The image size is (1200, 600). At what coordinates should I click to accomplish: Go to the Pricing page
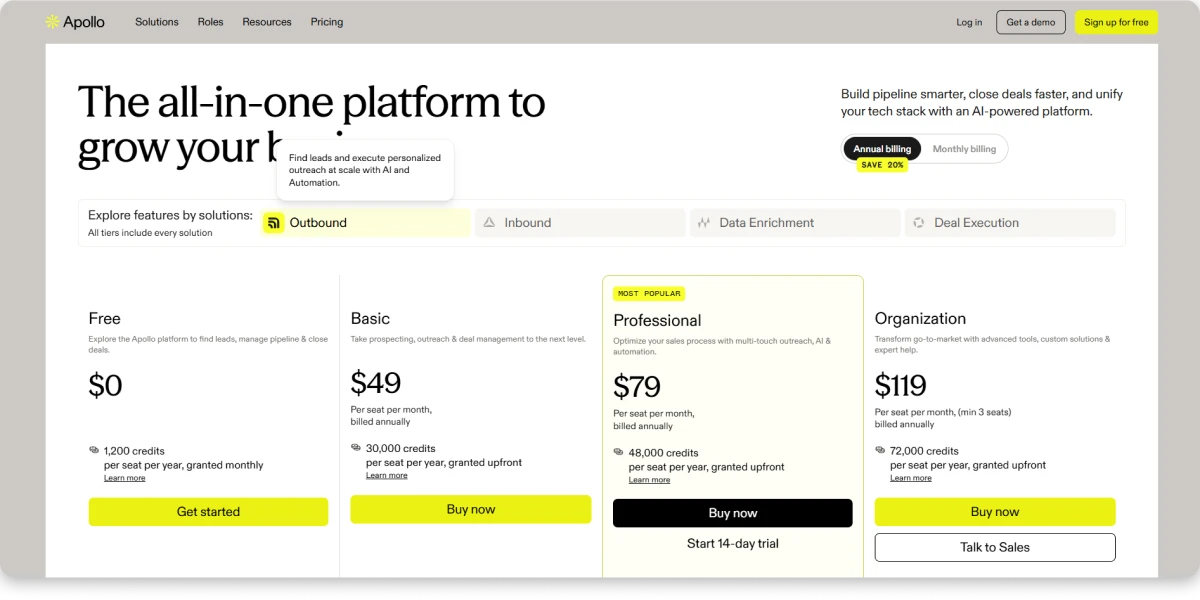pyautogui.click(x=327, y=22)
